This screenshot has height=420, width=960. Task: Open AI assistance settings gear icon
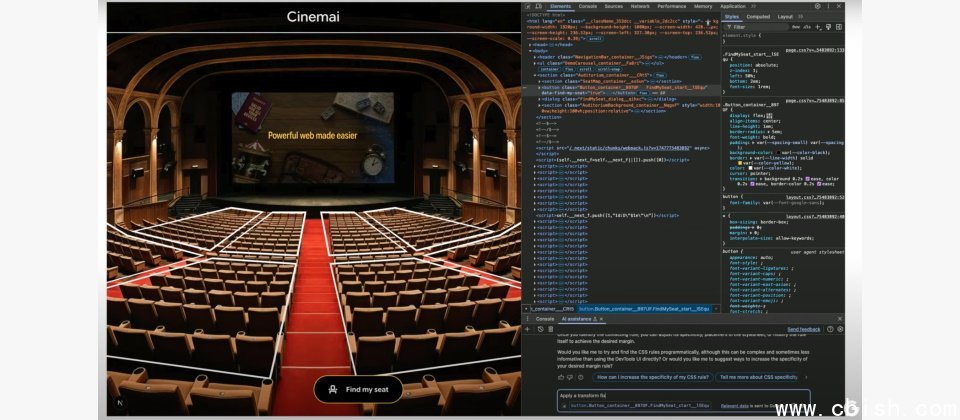[840, 329]
